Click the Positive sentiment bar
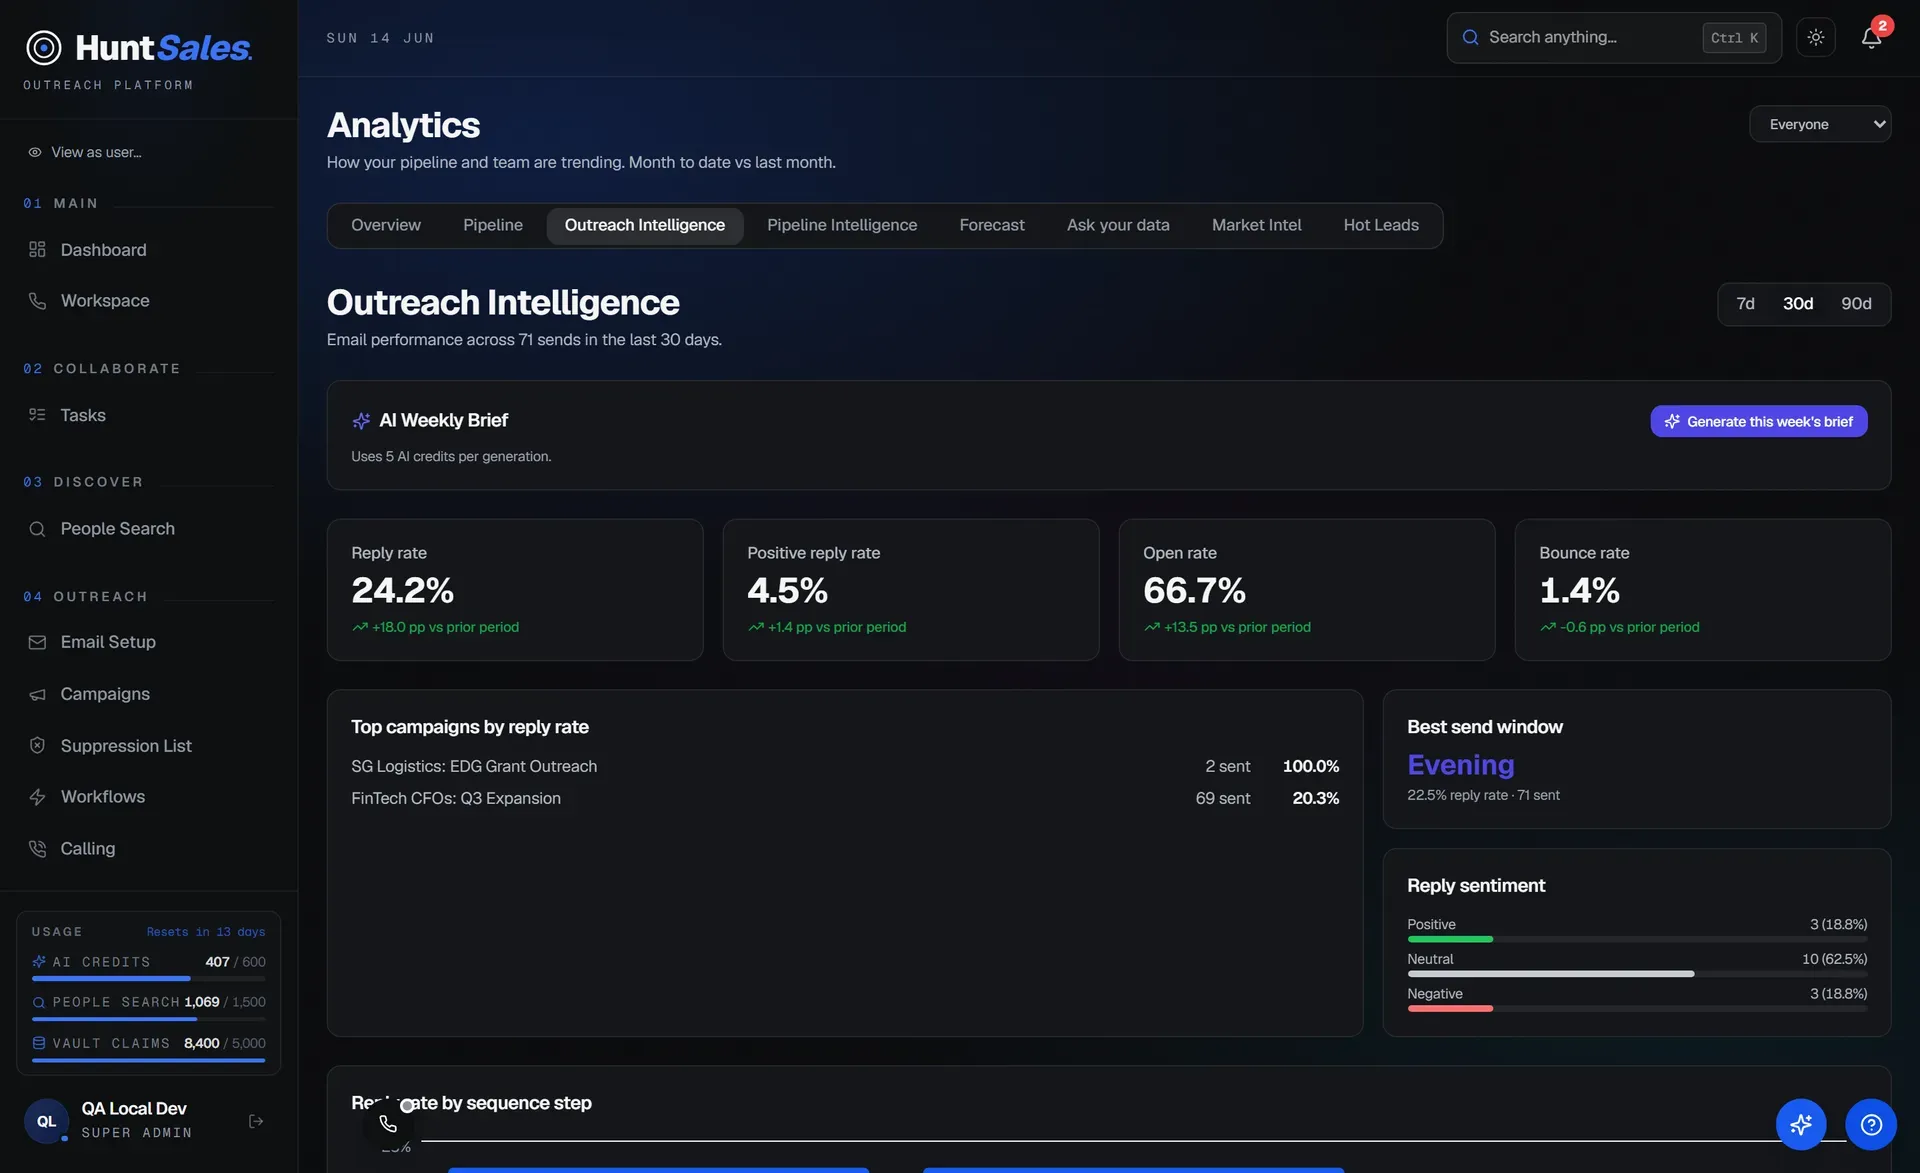This screenshot has height=1173, width=1920. [x=1637, y=940]
